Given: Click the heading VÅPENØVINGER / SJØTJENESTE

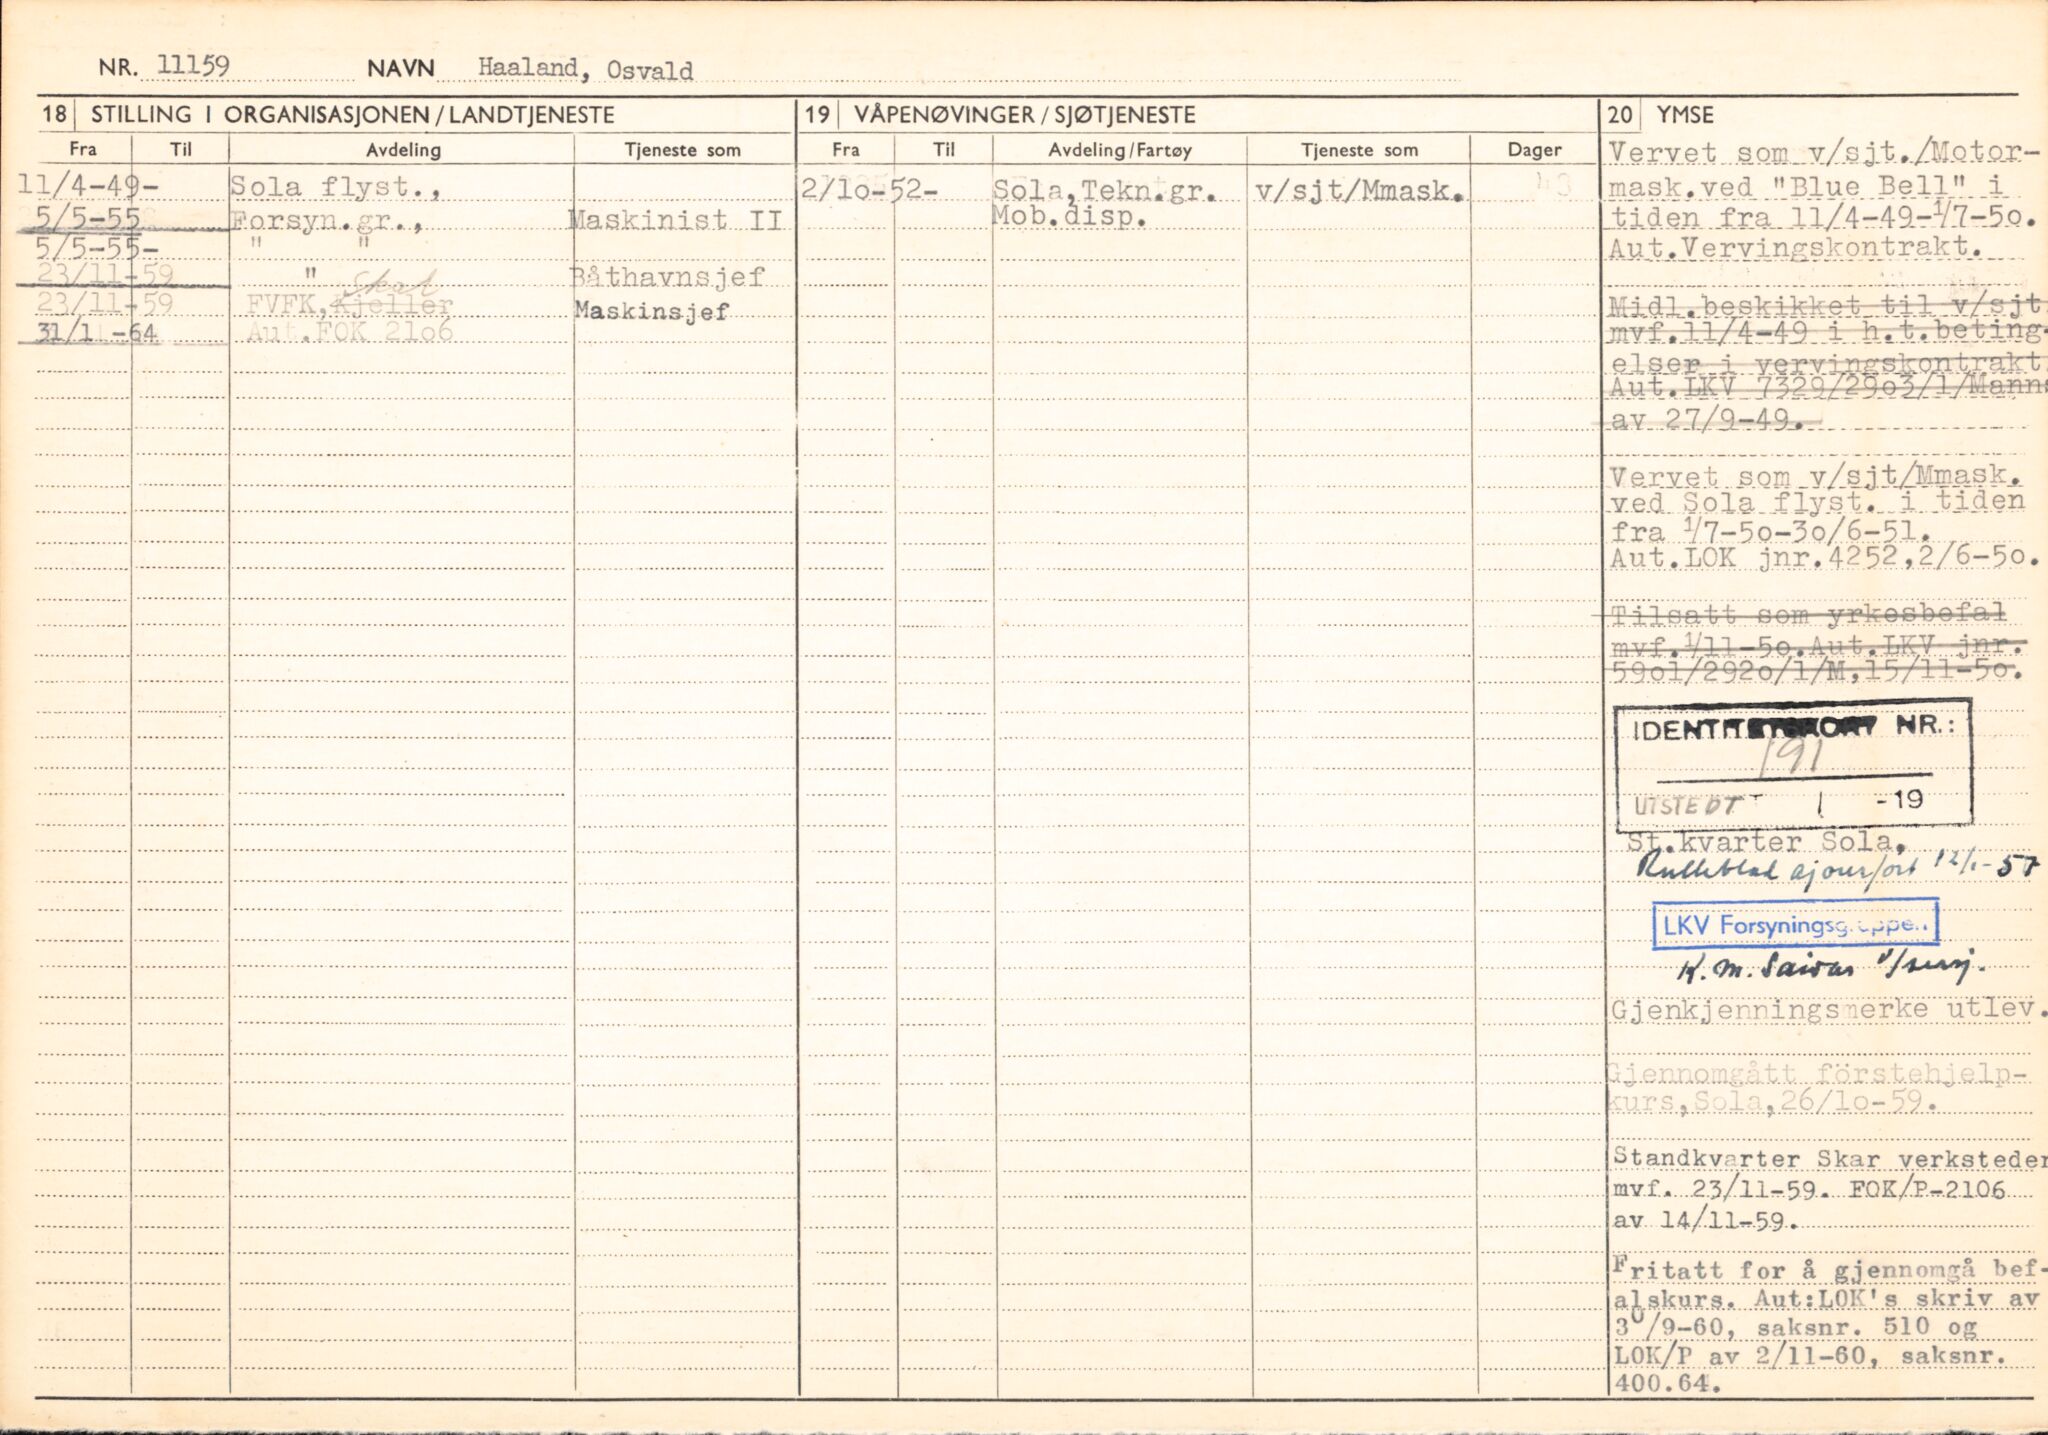Looking at the screenshot, I should pyautogui.click(x=1024, y=115).
